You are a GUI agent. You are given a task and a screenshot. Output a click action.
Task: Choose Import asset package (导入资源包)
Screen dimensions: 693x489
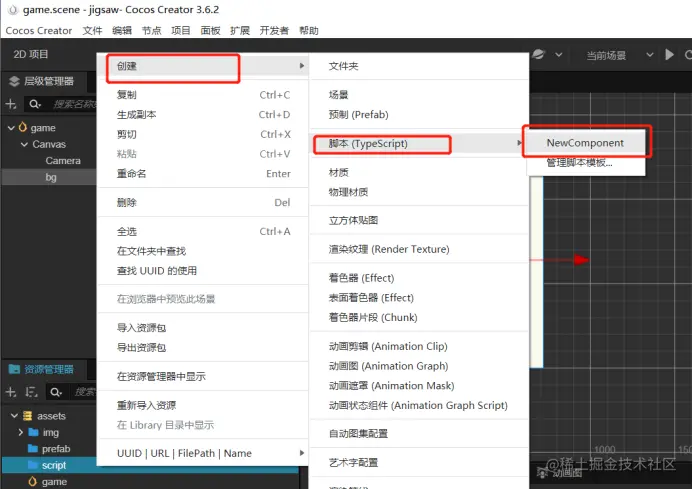203,328
